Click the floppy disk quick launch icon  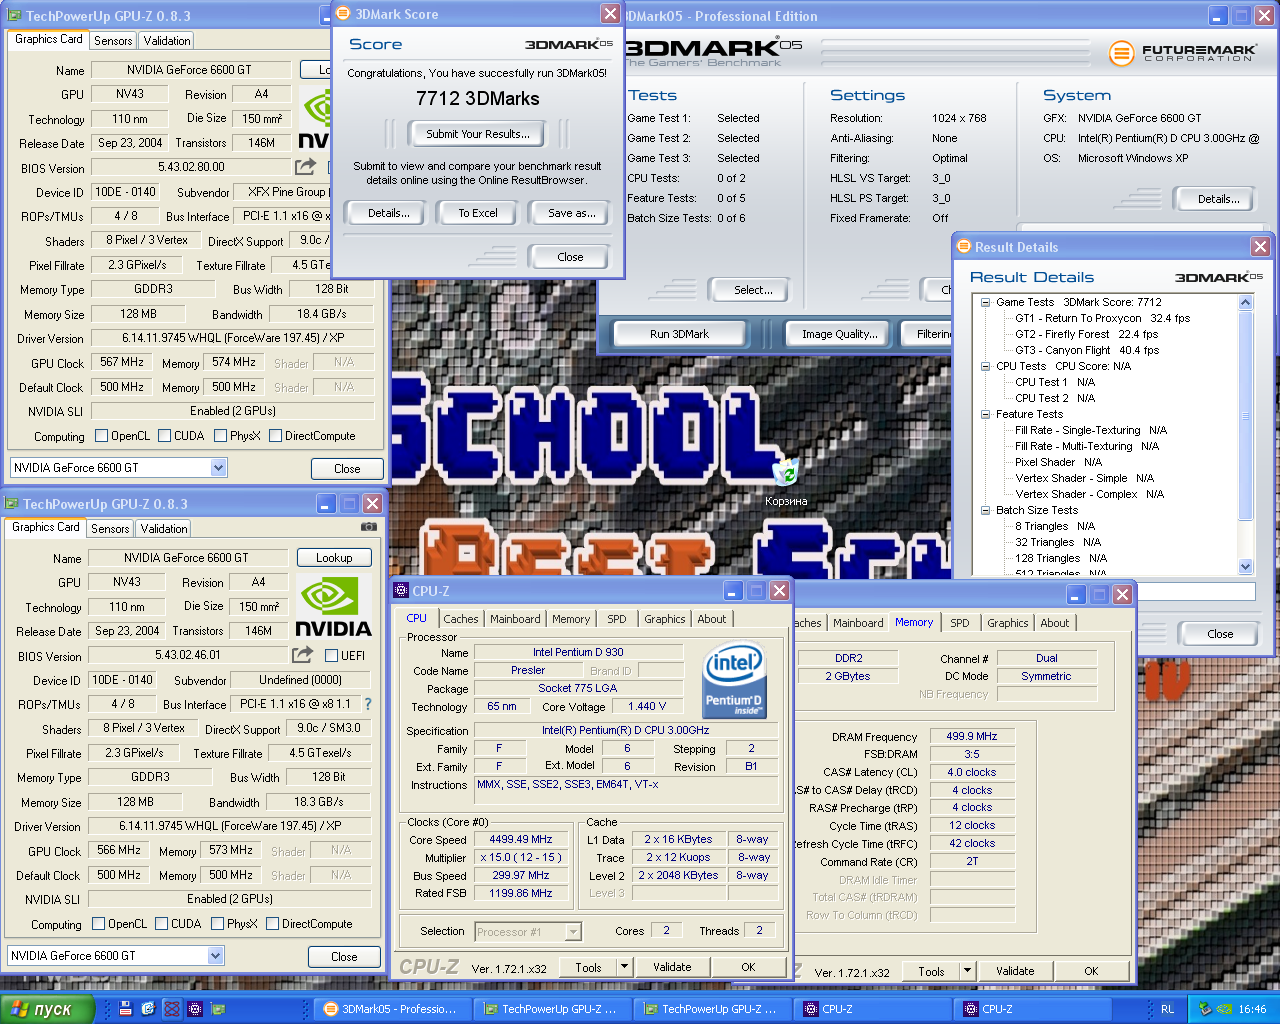[125, 1009]
